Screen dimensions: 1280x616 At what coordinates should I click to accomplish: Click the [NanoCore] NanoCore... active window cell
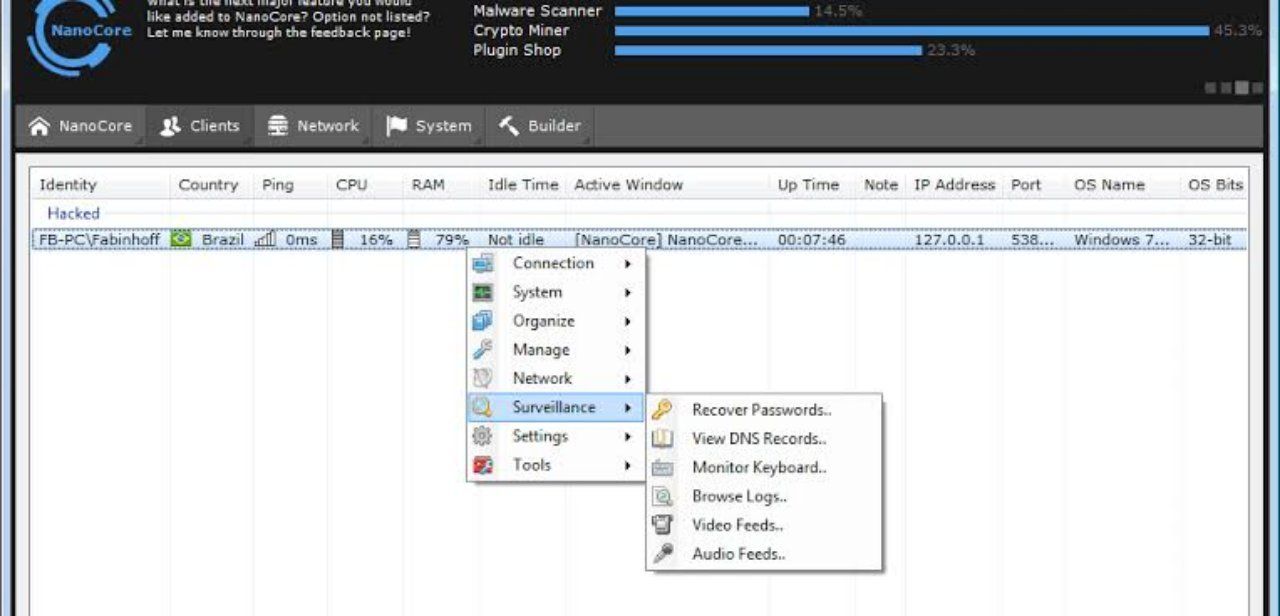point(666,240)
